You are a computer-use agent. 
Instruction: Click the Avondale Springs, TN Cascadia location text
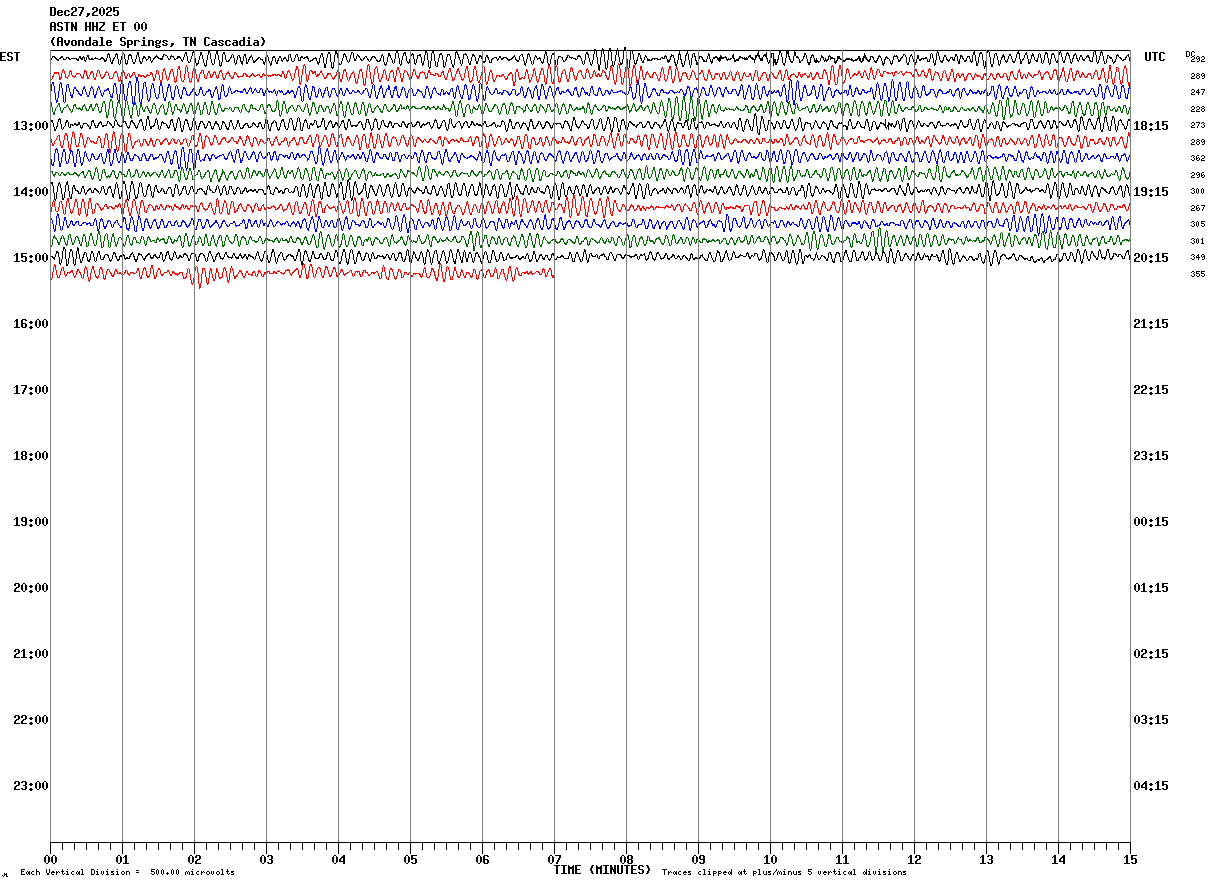[x=158, y=42]
